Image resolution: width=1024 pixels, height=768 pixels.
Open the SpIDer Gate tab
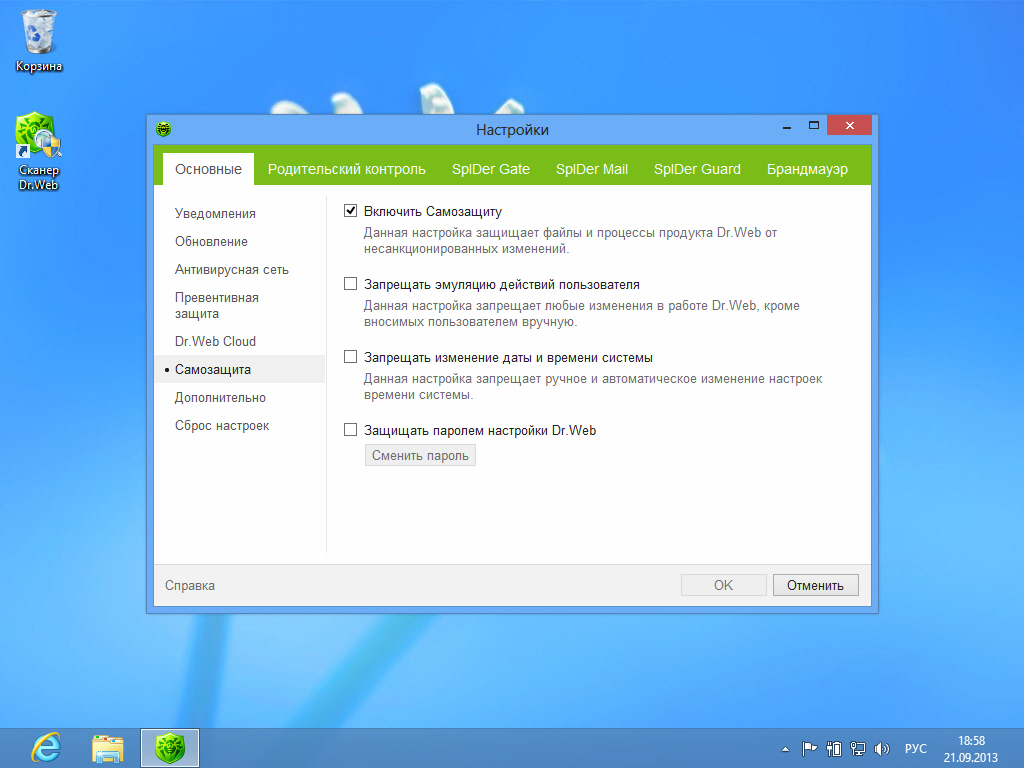tap(490, 169)
